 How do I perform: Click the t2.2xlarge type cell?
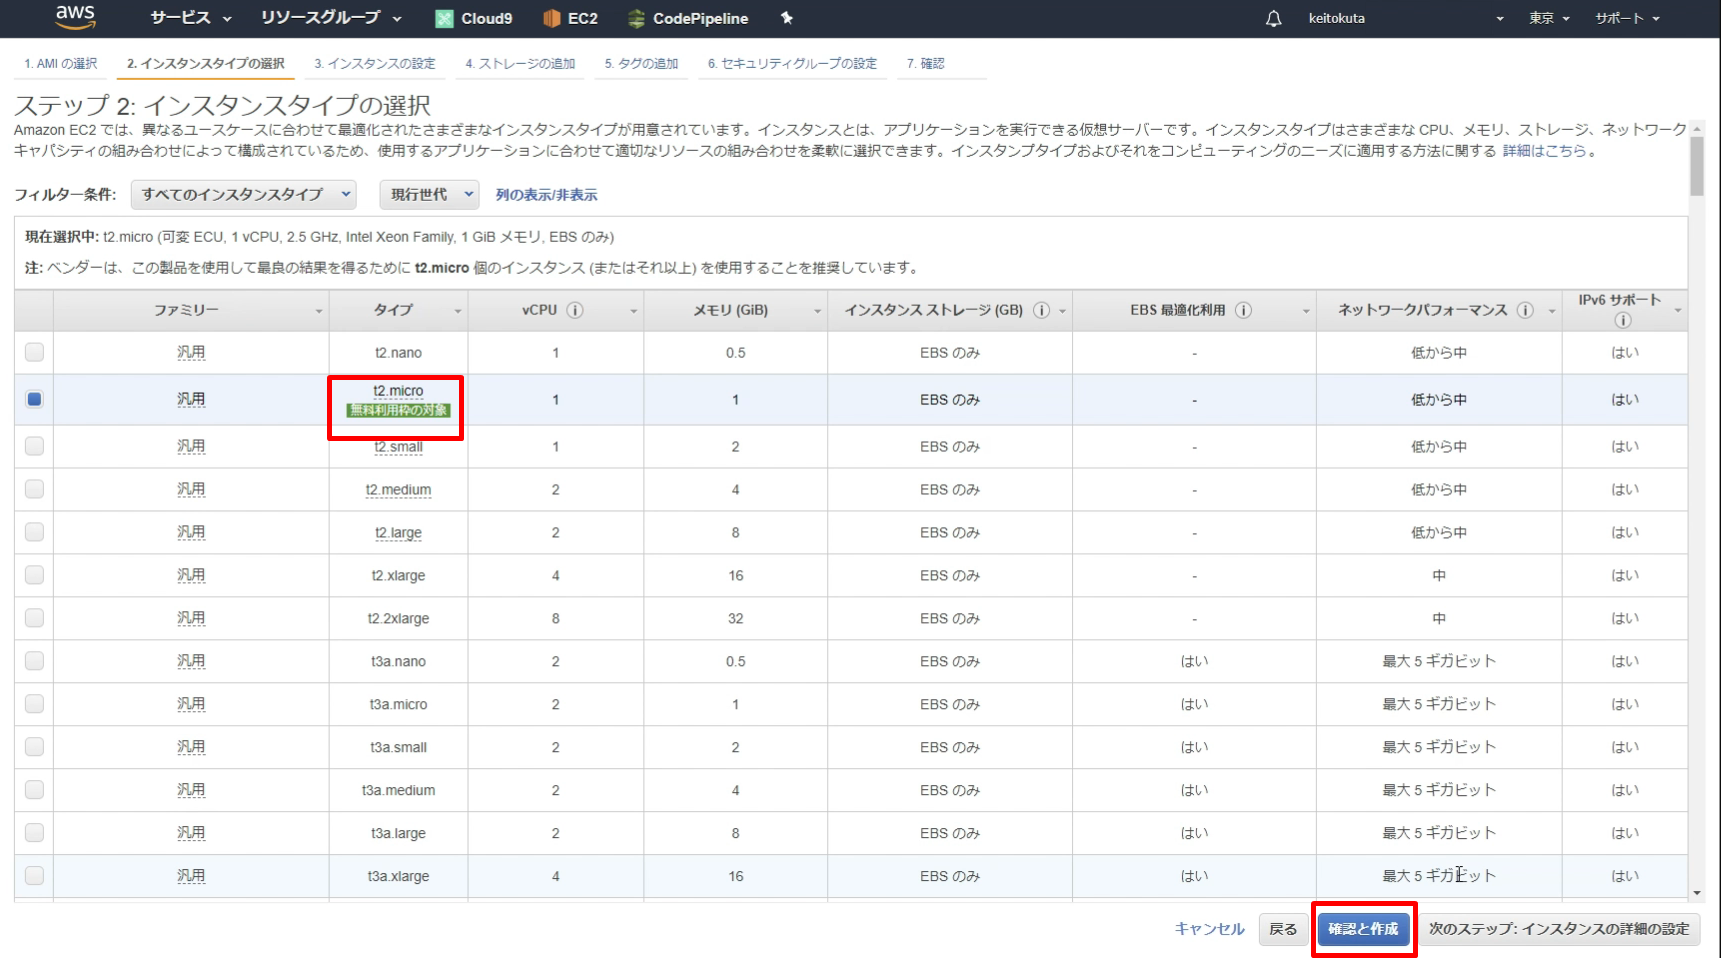pos(398,618)
